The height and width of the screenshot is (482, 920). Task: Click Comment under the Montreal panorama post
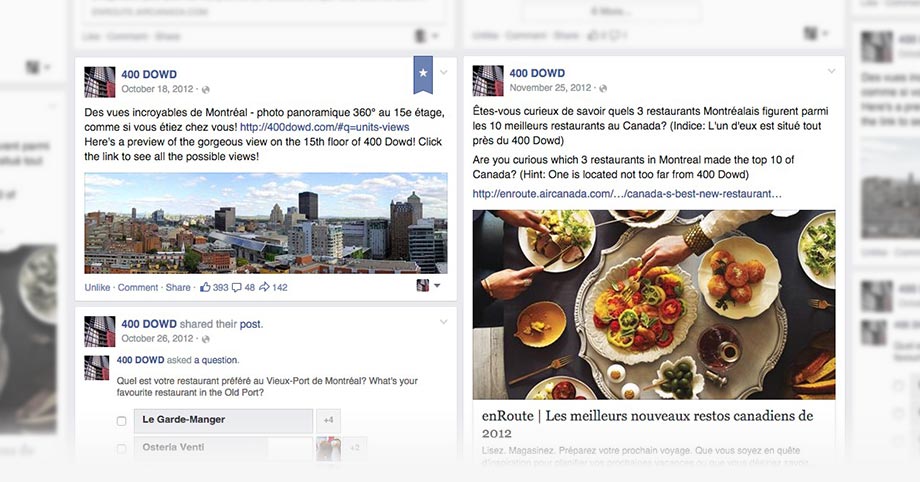tap(138, 287)
